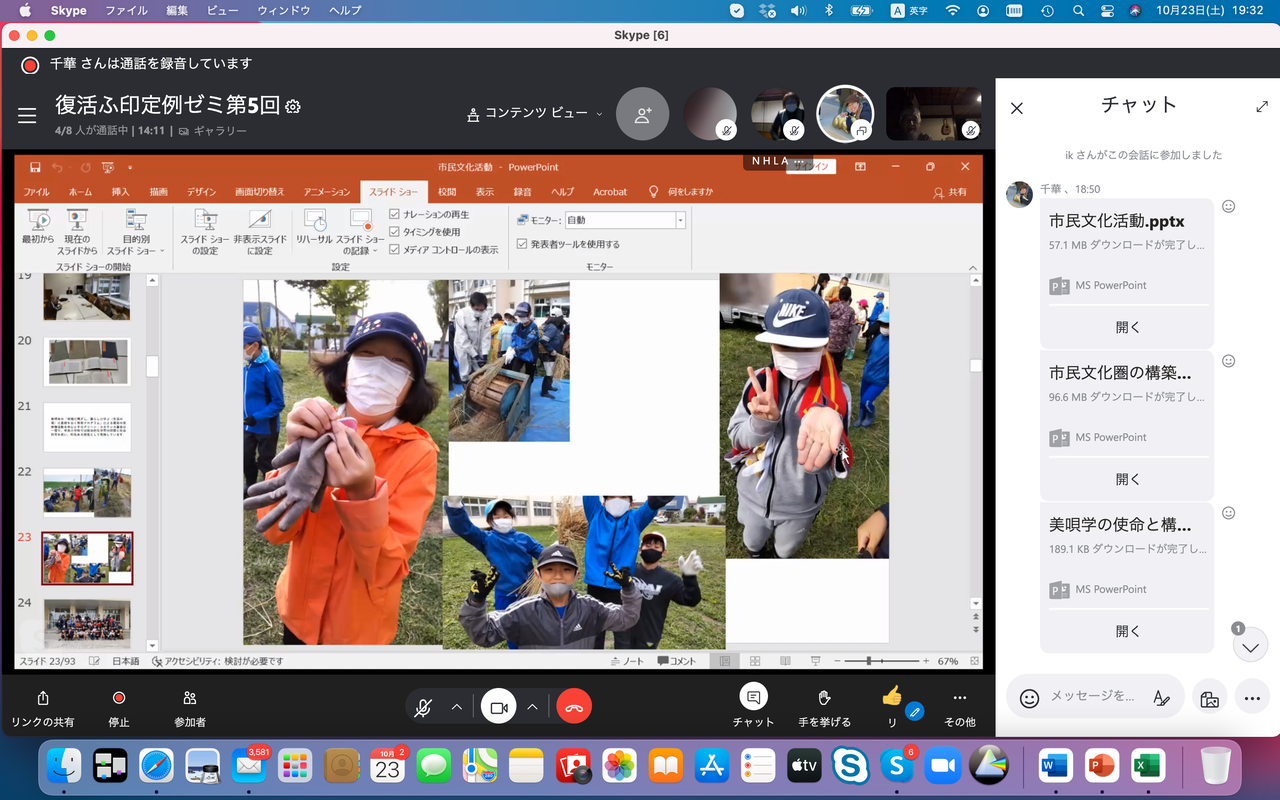The width and height of the screenshot is (1280, 800).
Task: React to the 市民文化圏の構築 file message
Action: point(1229,361)
